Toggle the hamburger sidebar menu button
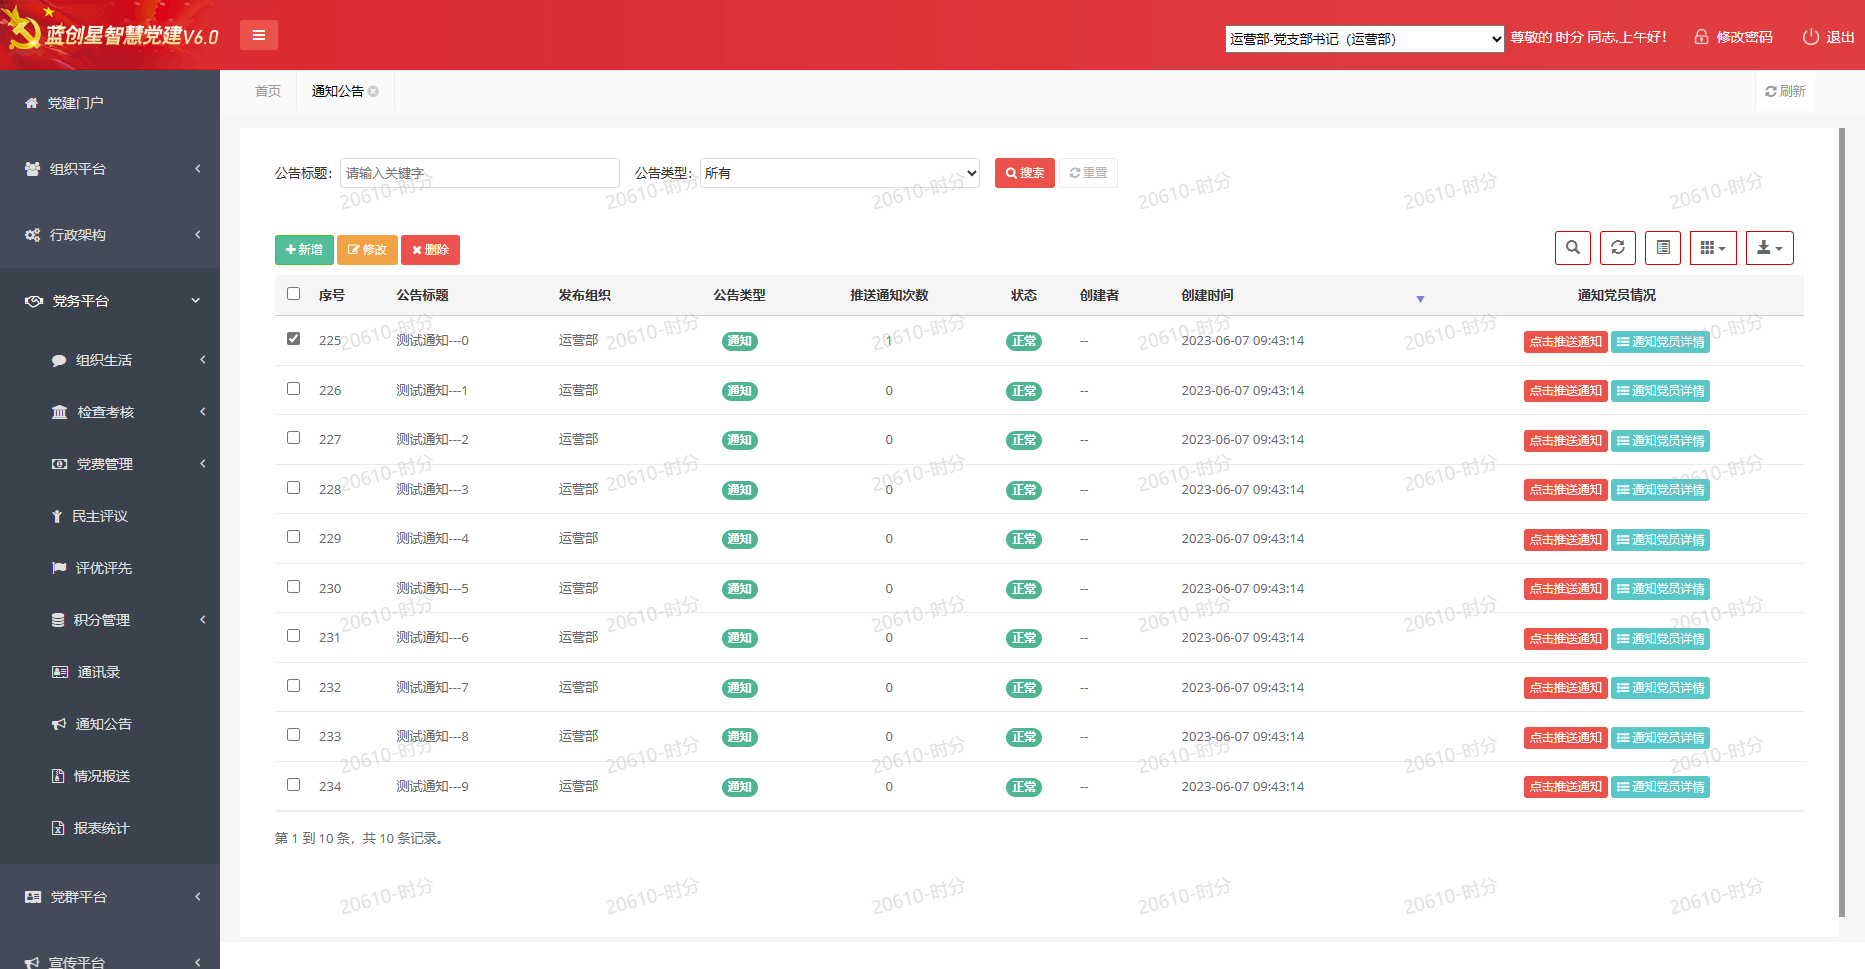The width and height of the screenshot is (1865, 969). (259, 35)
